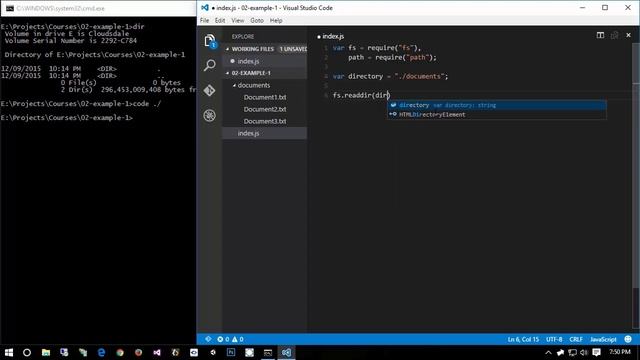The image size is (640, 360).
Task: Open the Search view in activity bar
Action: point(210,65)
